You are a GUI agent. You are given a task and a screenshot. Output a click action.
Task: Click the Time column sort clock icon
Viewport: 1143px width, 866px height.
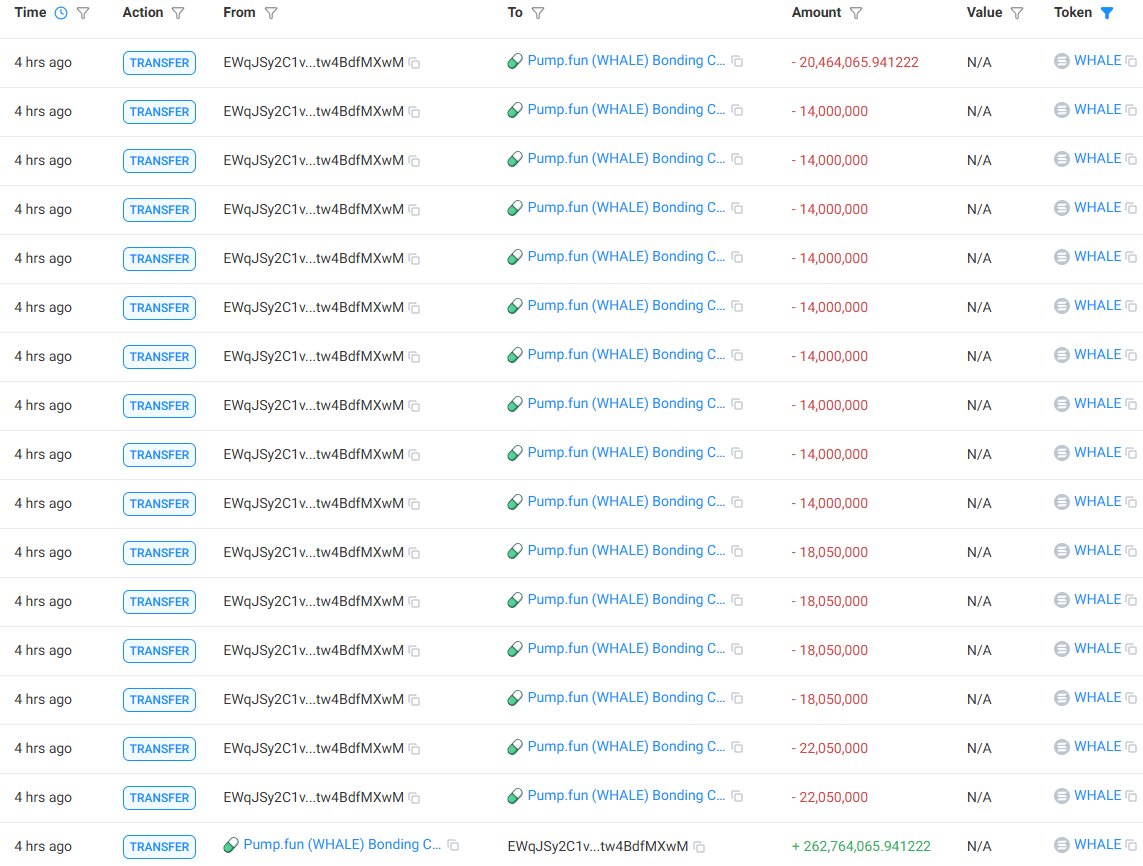tap(58, 13)
